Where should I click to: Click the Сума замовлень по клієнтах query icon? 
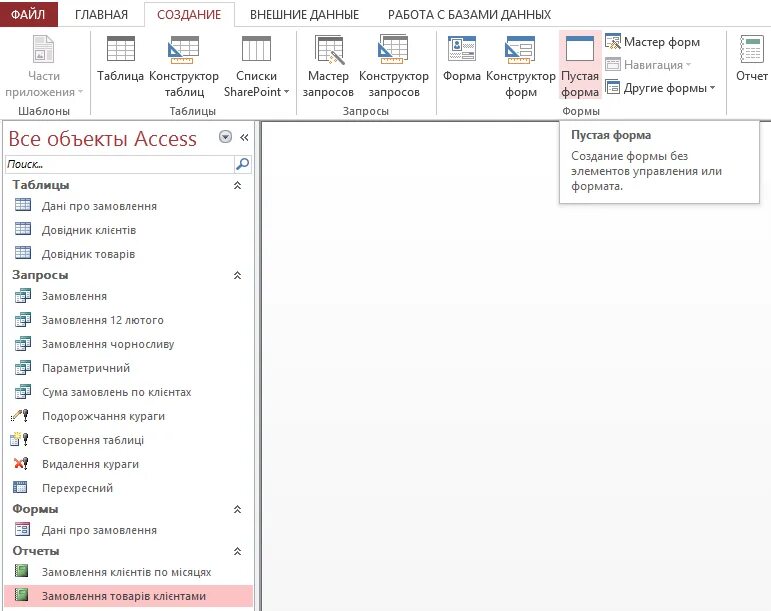point(23,391)
